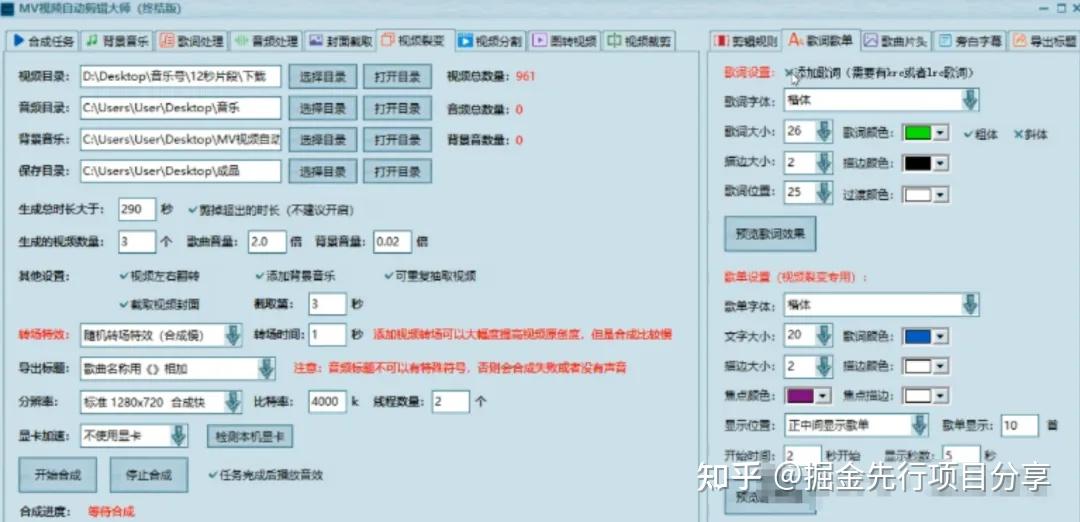Image resolution: width=1080 pixels, height=522 pixels.
Task: Open the 显卡加速 dropdown
Action: pos(134,436)
